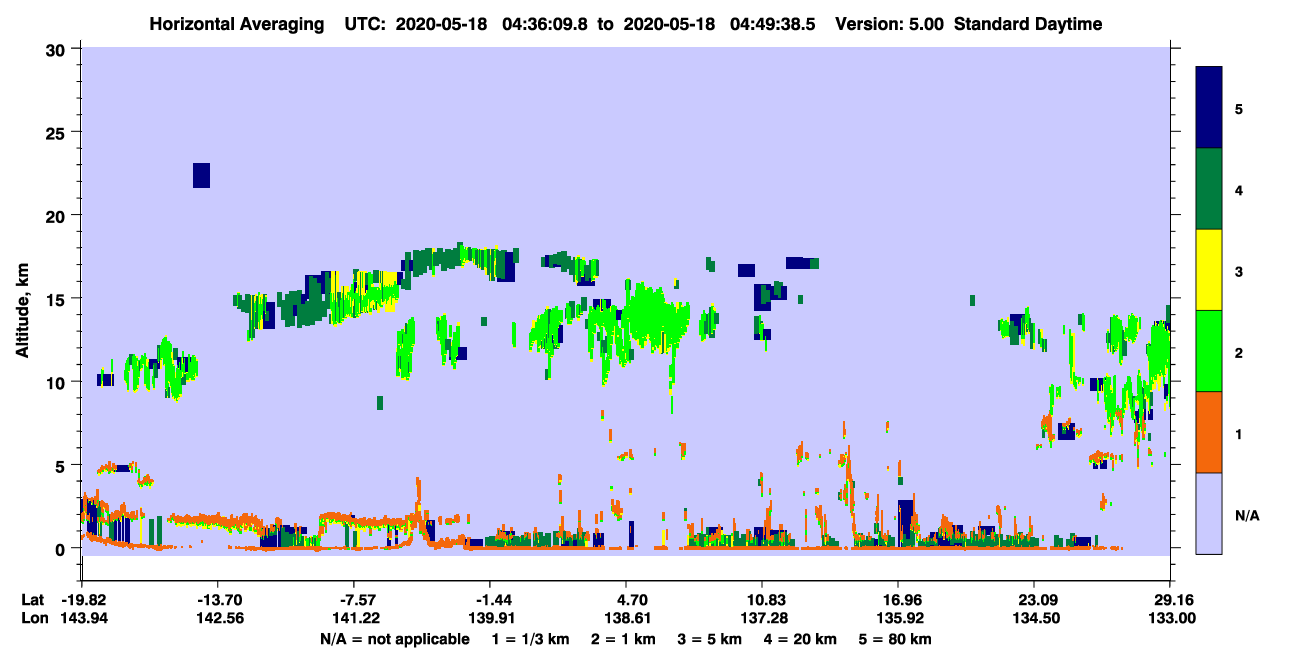Viewport: 1300px width, 667px height.
Task: Click the 20 altitude tick label
Action: click(x=58, y=215)
